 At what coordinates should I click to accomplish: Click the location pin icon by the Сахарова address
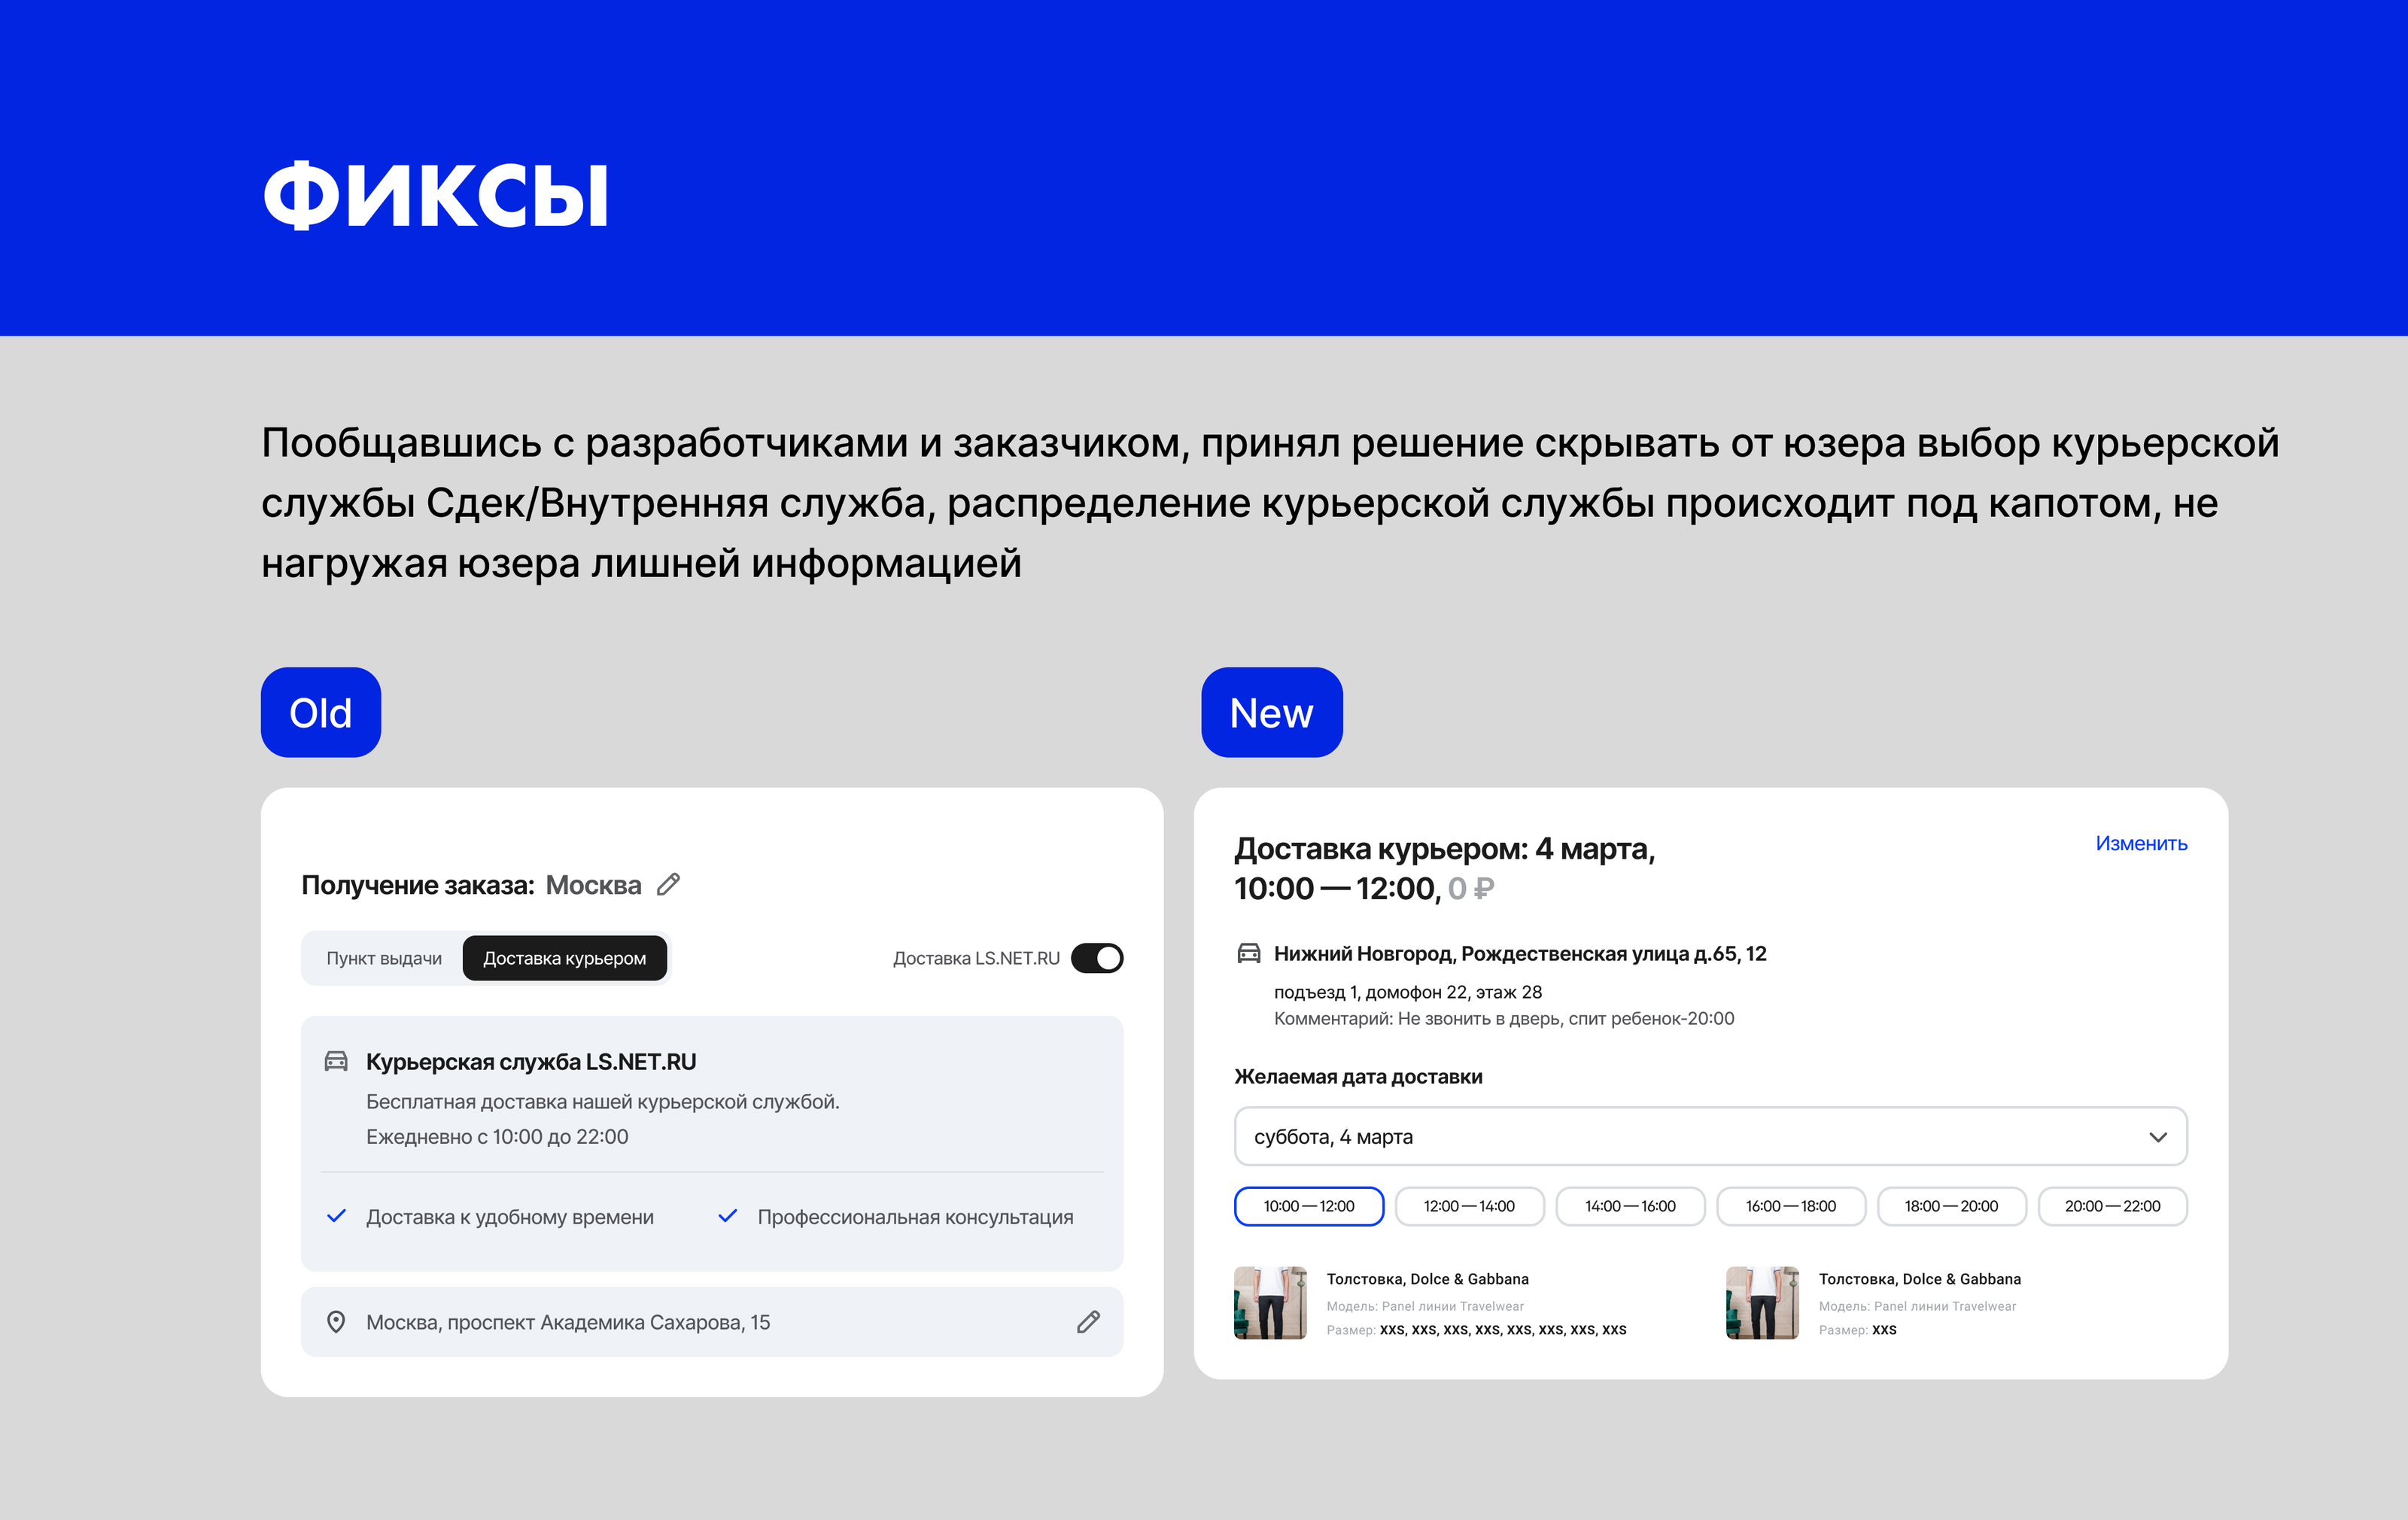[x=336, y=1322]
